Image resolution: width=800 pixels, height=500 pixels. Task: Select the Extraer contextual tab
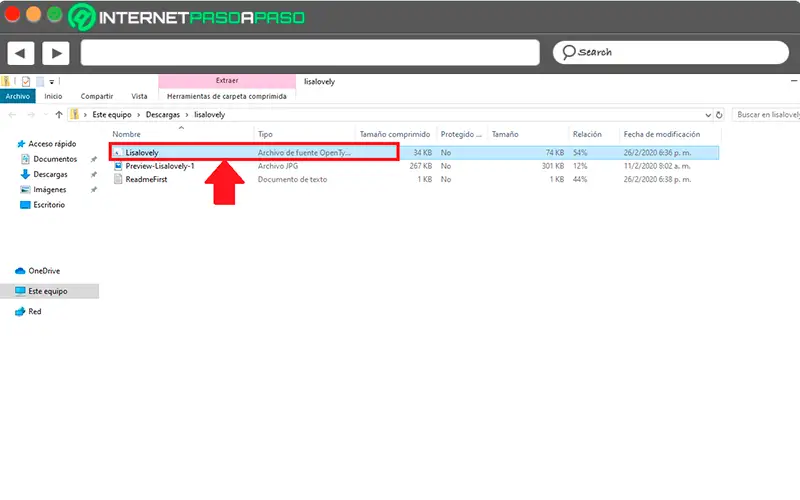point(227,81)
